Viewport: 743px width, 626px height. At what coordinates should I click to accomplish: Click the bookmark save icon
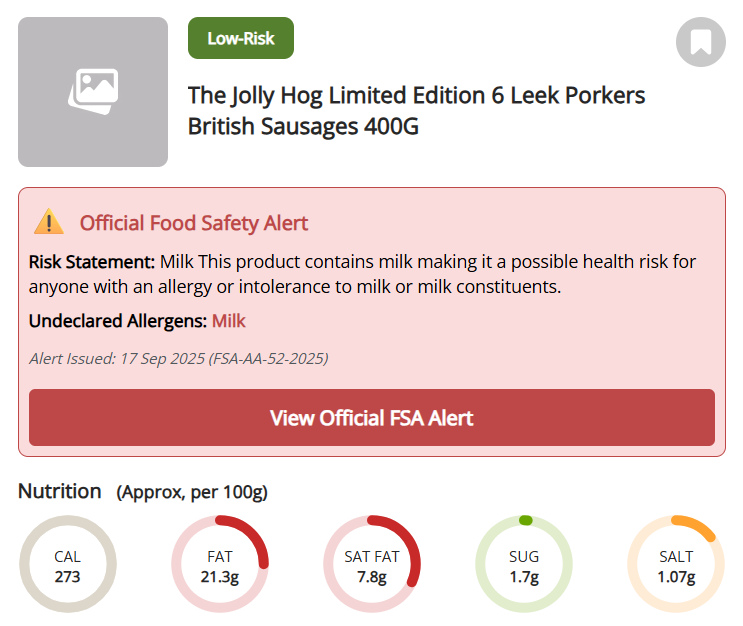[x=700, y=42]
